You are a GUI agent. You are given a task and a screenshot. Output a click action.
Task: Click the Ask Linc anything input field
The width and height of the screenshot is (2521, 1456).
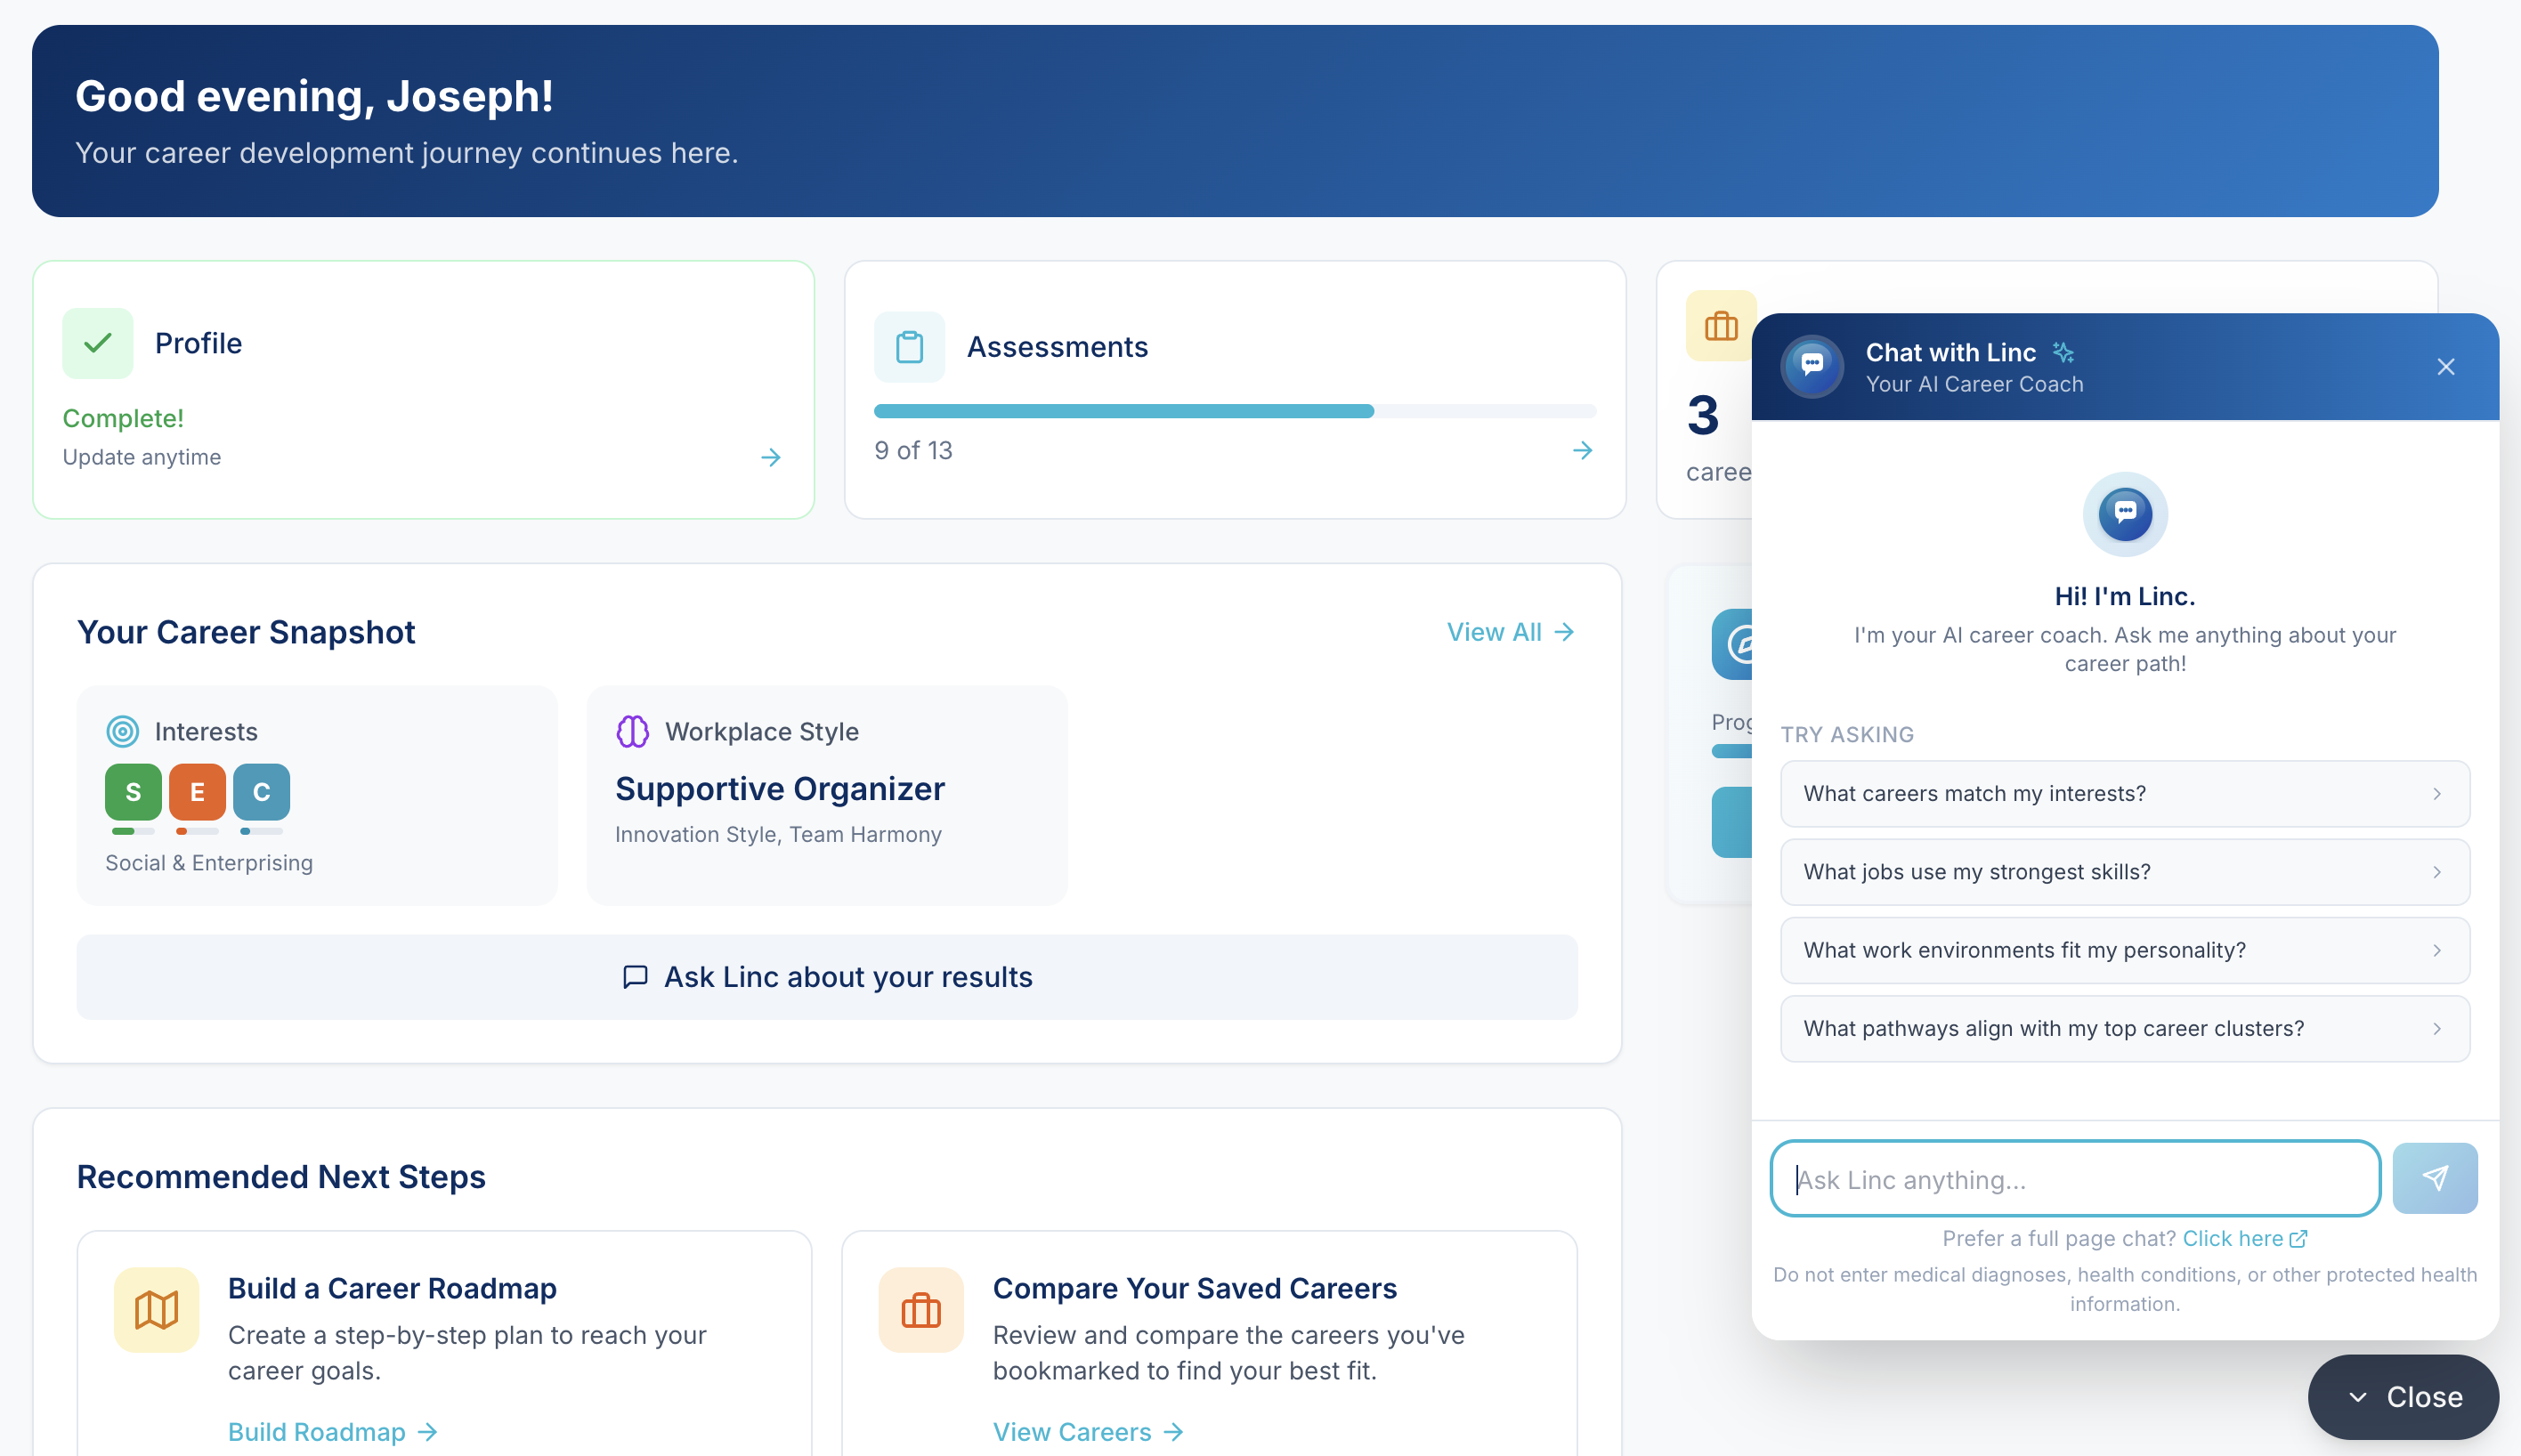[x=2075, y=1179]
